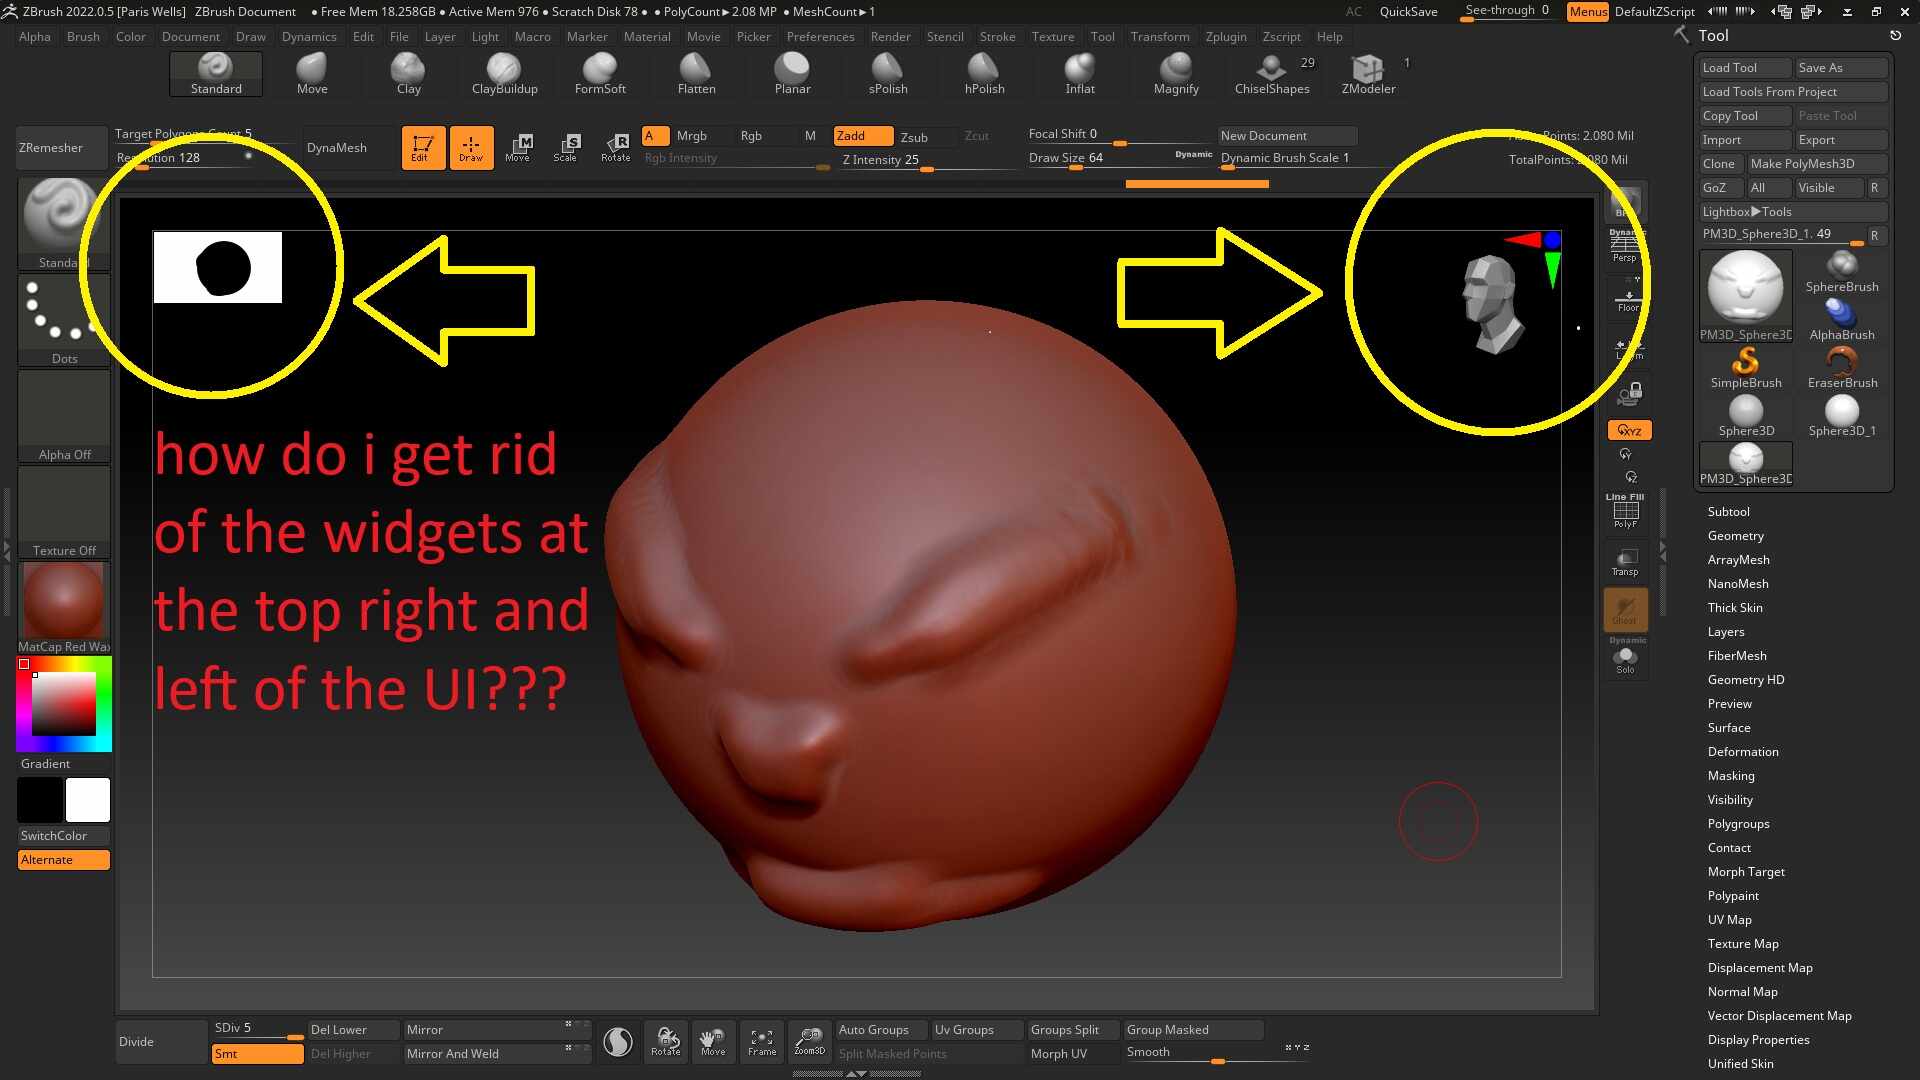Click the white secondary color swatch

(88, 800)
